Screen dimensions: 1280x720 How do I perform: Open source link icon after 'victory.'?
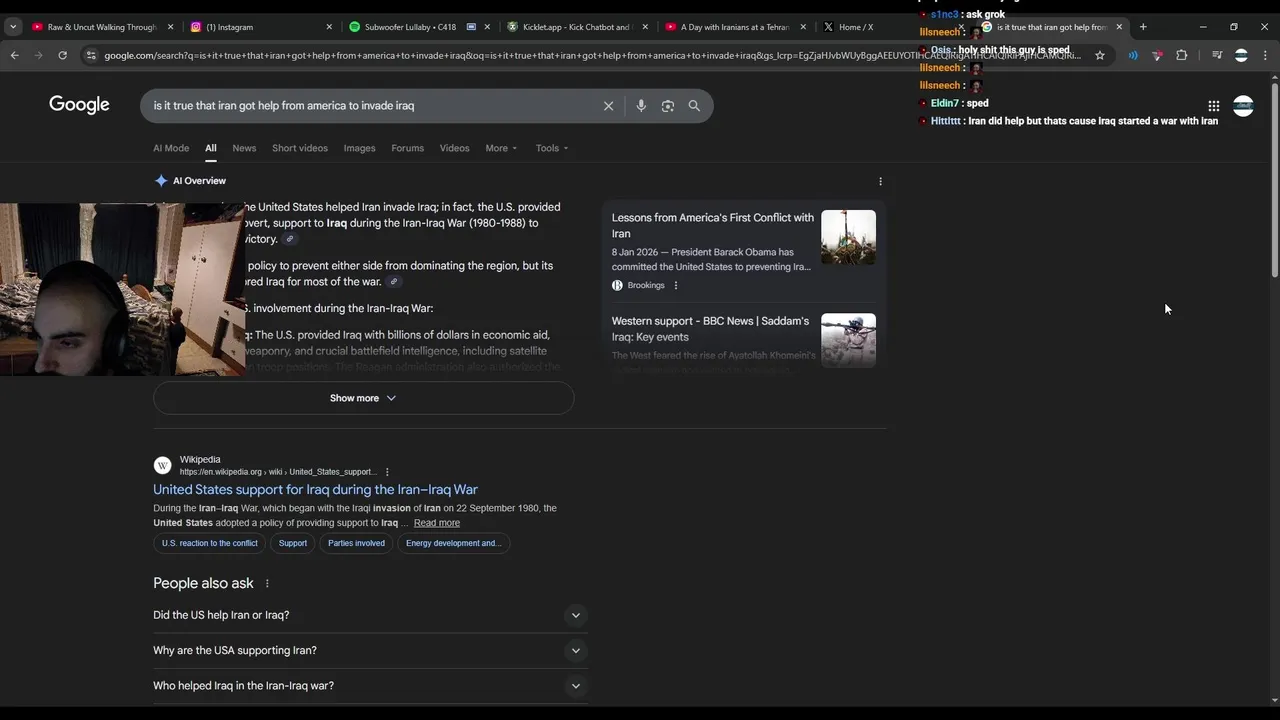coord(290,239)
